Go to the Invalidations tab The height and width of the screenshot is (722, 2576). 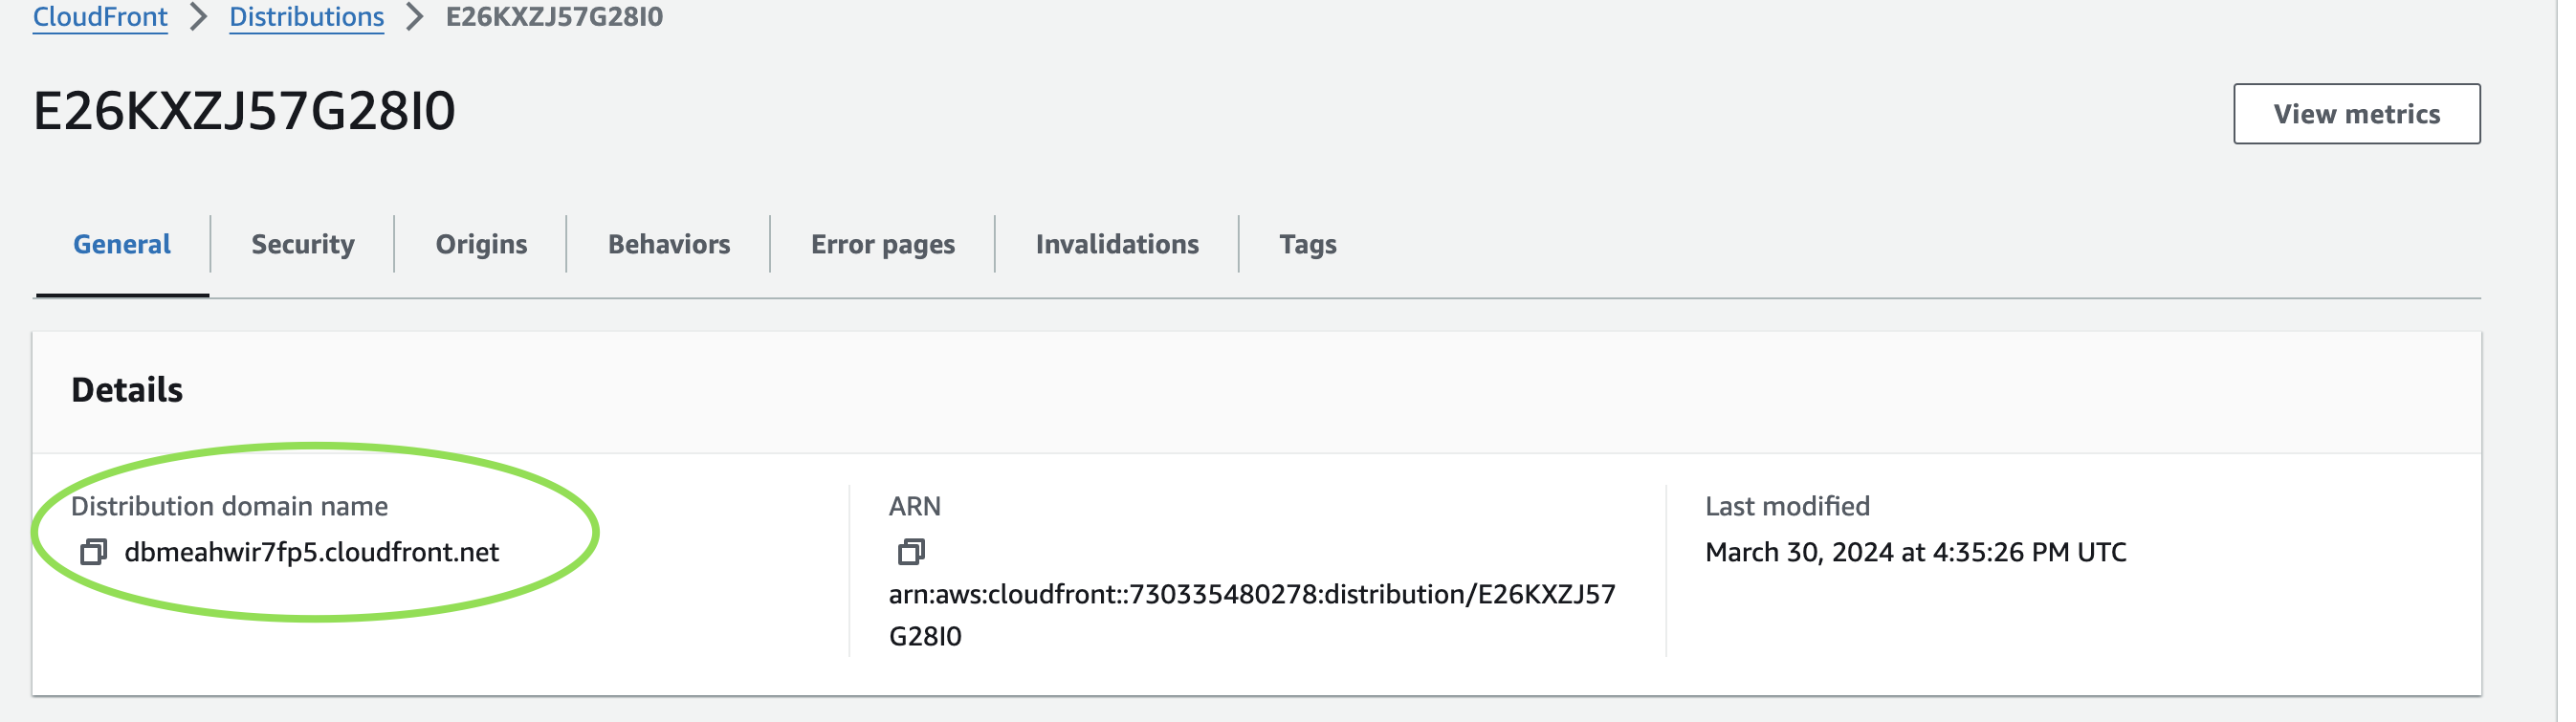[1116, 244]
